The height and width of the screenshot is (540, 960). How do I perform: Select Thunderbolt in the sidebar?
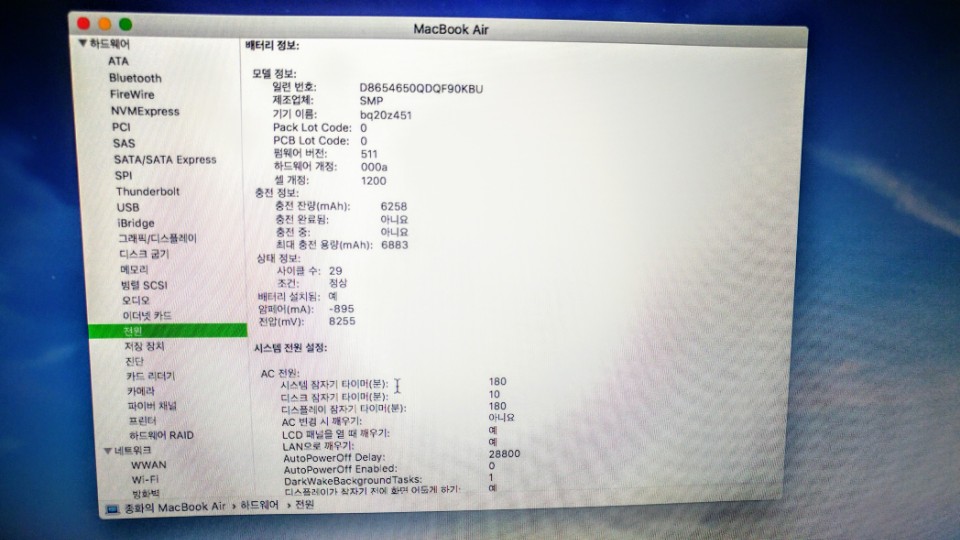pyautogui.click(x=147, y=191)
